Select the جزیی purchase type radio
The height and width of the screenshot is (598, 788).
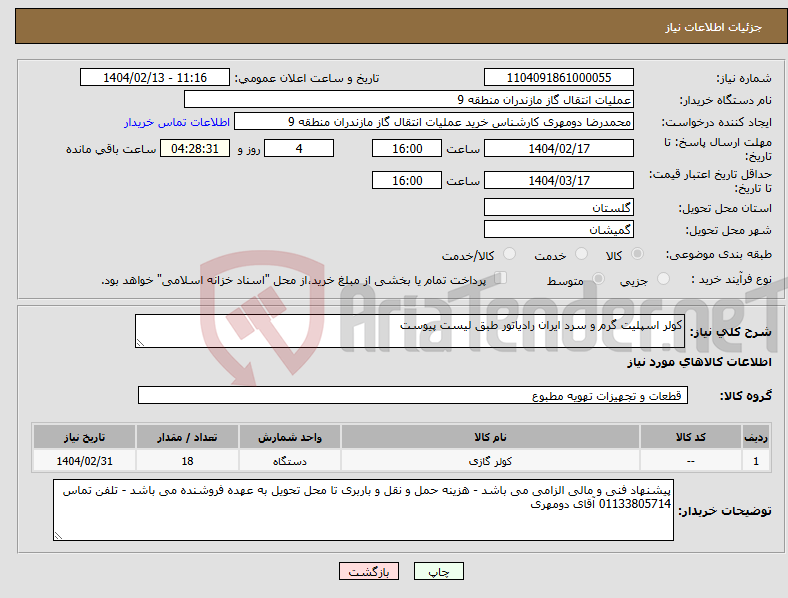663,278
